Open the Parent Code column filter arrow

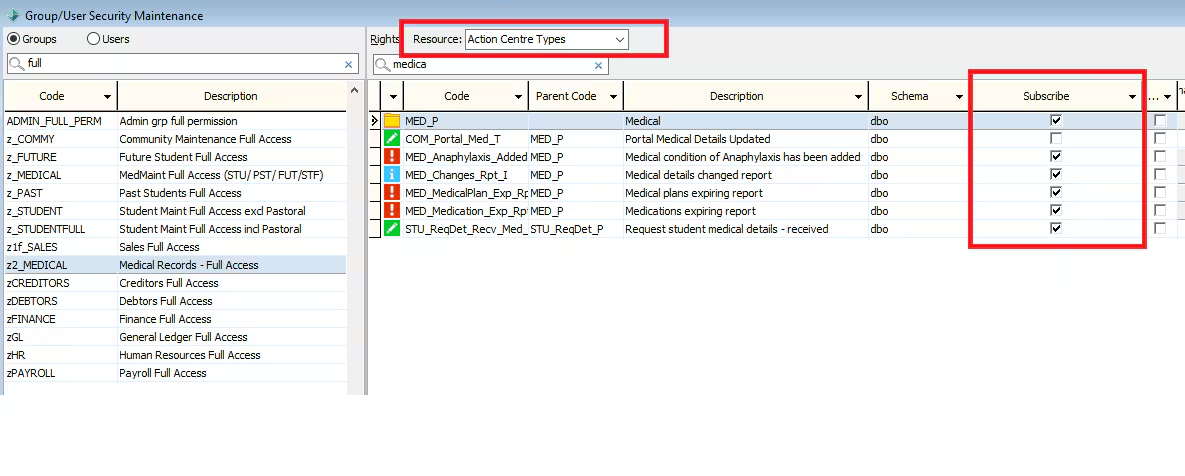(614, 97)
